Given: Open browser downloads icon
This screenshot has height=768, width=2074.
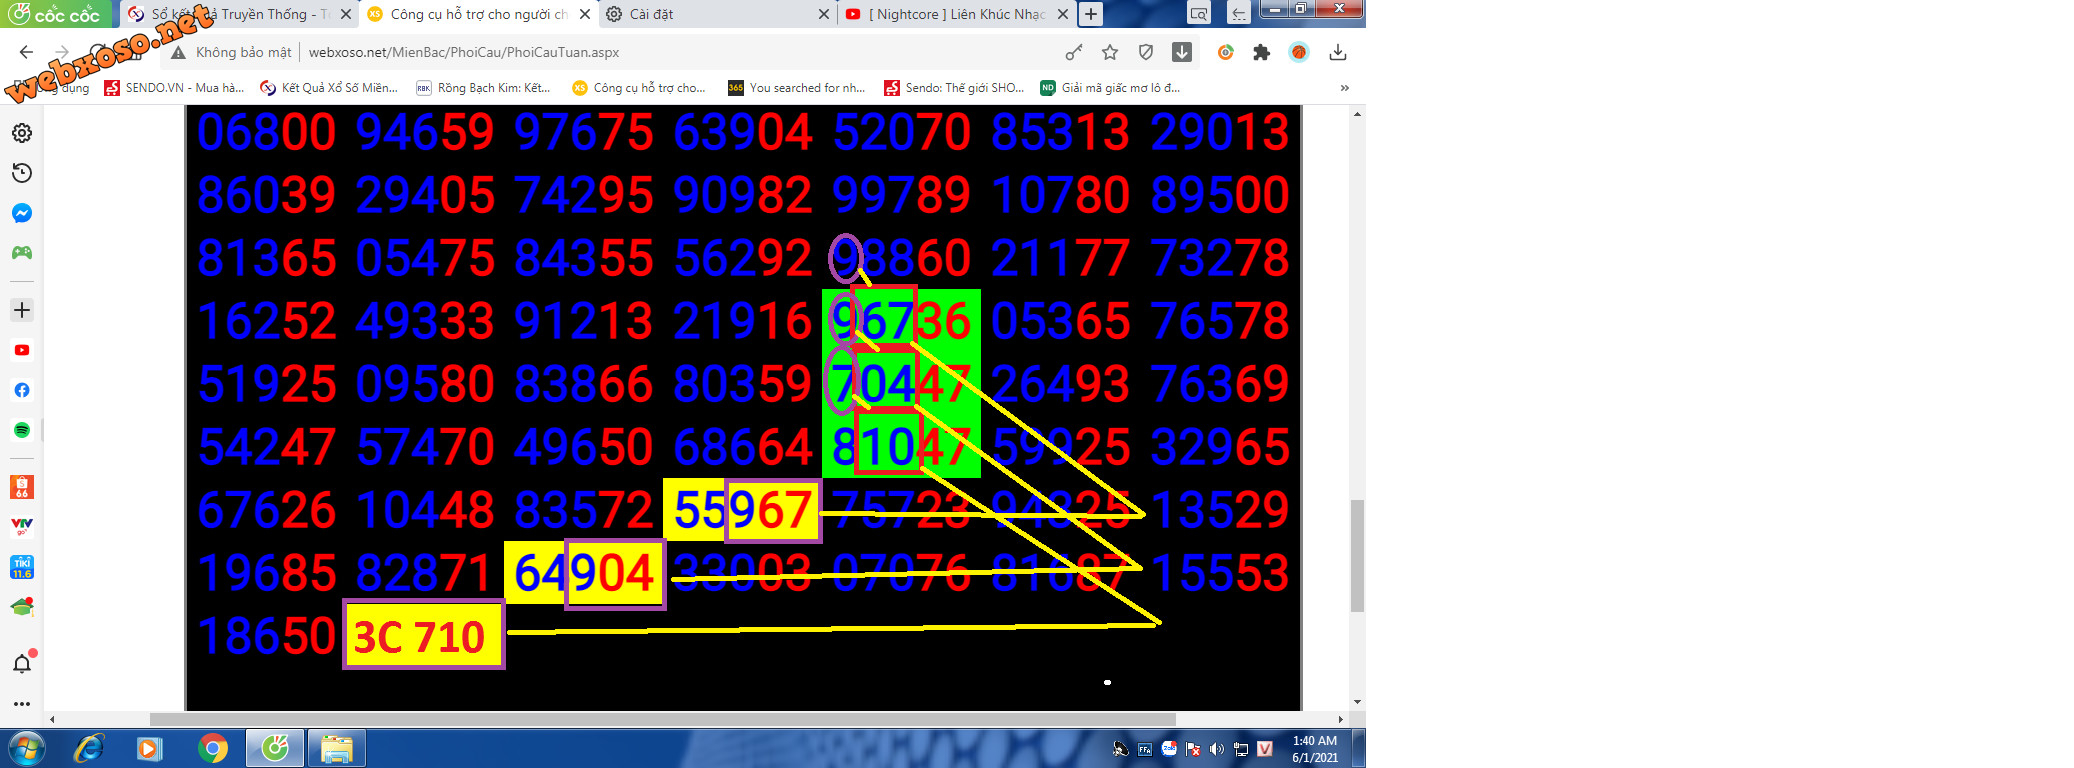Looking at the screenshot, I should (1338, 52).
